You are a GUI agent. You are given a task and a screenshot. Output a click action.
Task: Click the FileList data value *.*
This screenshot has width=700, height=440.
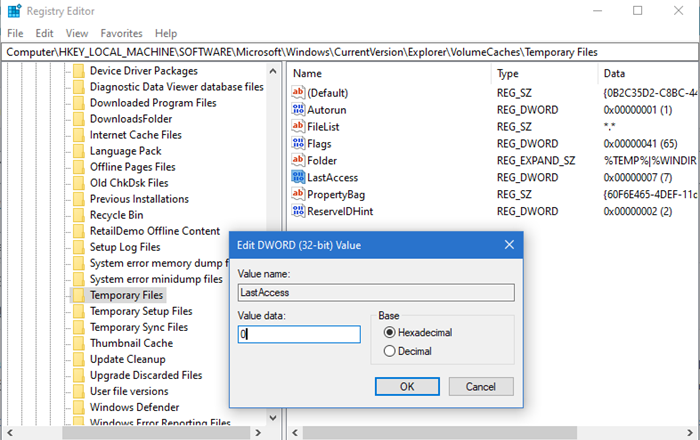(609, 127)
